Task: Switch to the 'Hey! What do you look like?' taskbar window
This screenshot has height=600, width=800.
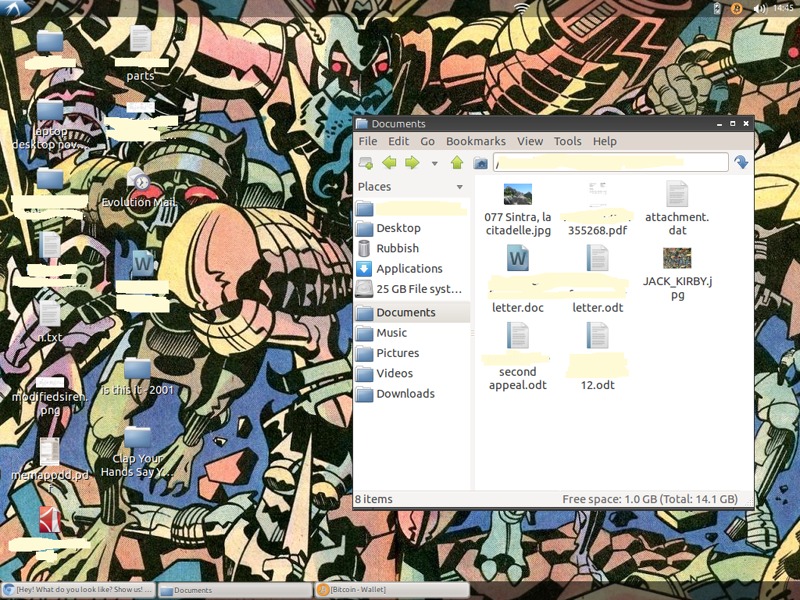Action: [79, 590]
